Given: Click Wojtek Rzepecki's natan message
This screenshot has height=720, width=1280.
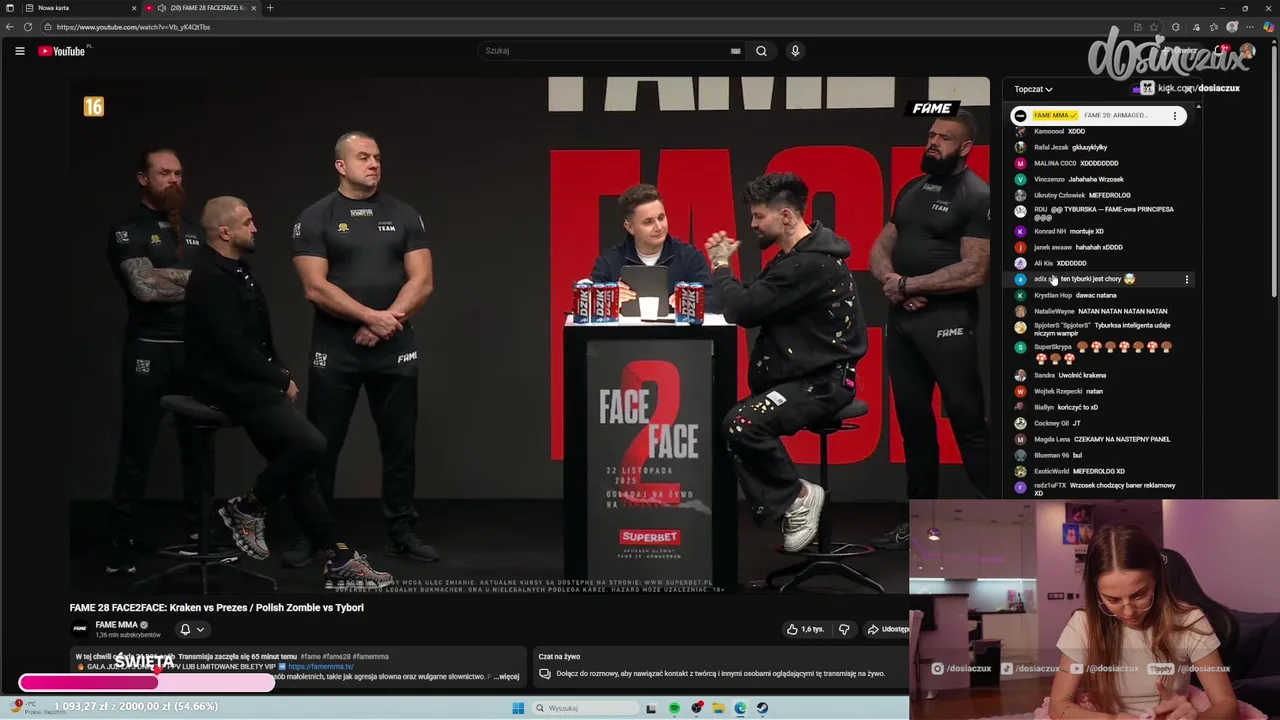Looking at the screenshot, I should click(1094, 391).
